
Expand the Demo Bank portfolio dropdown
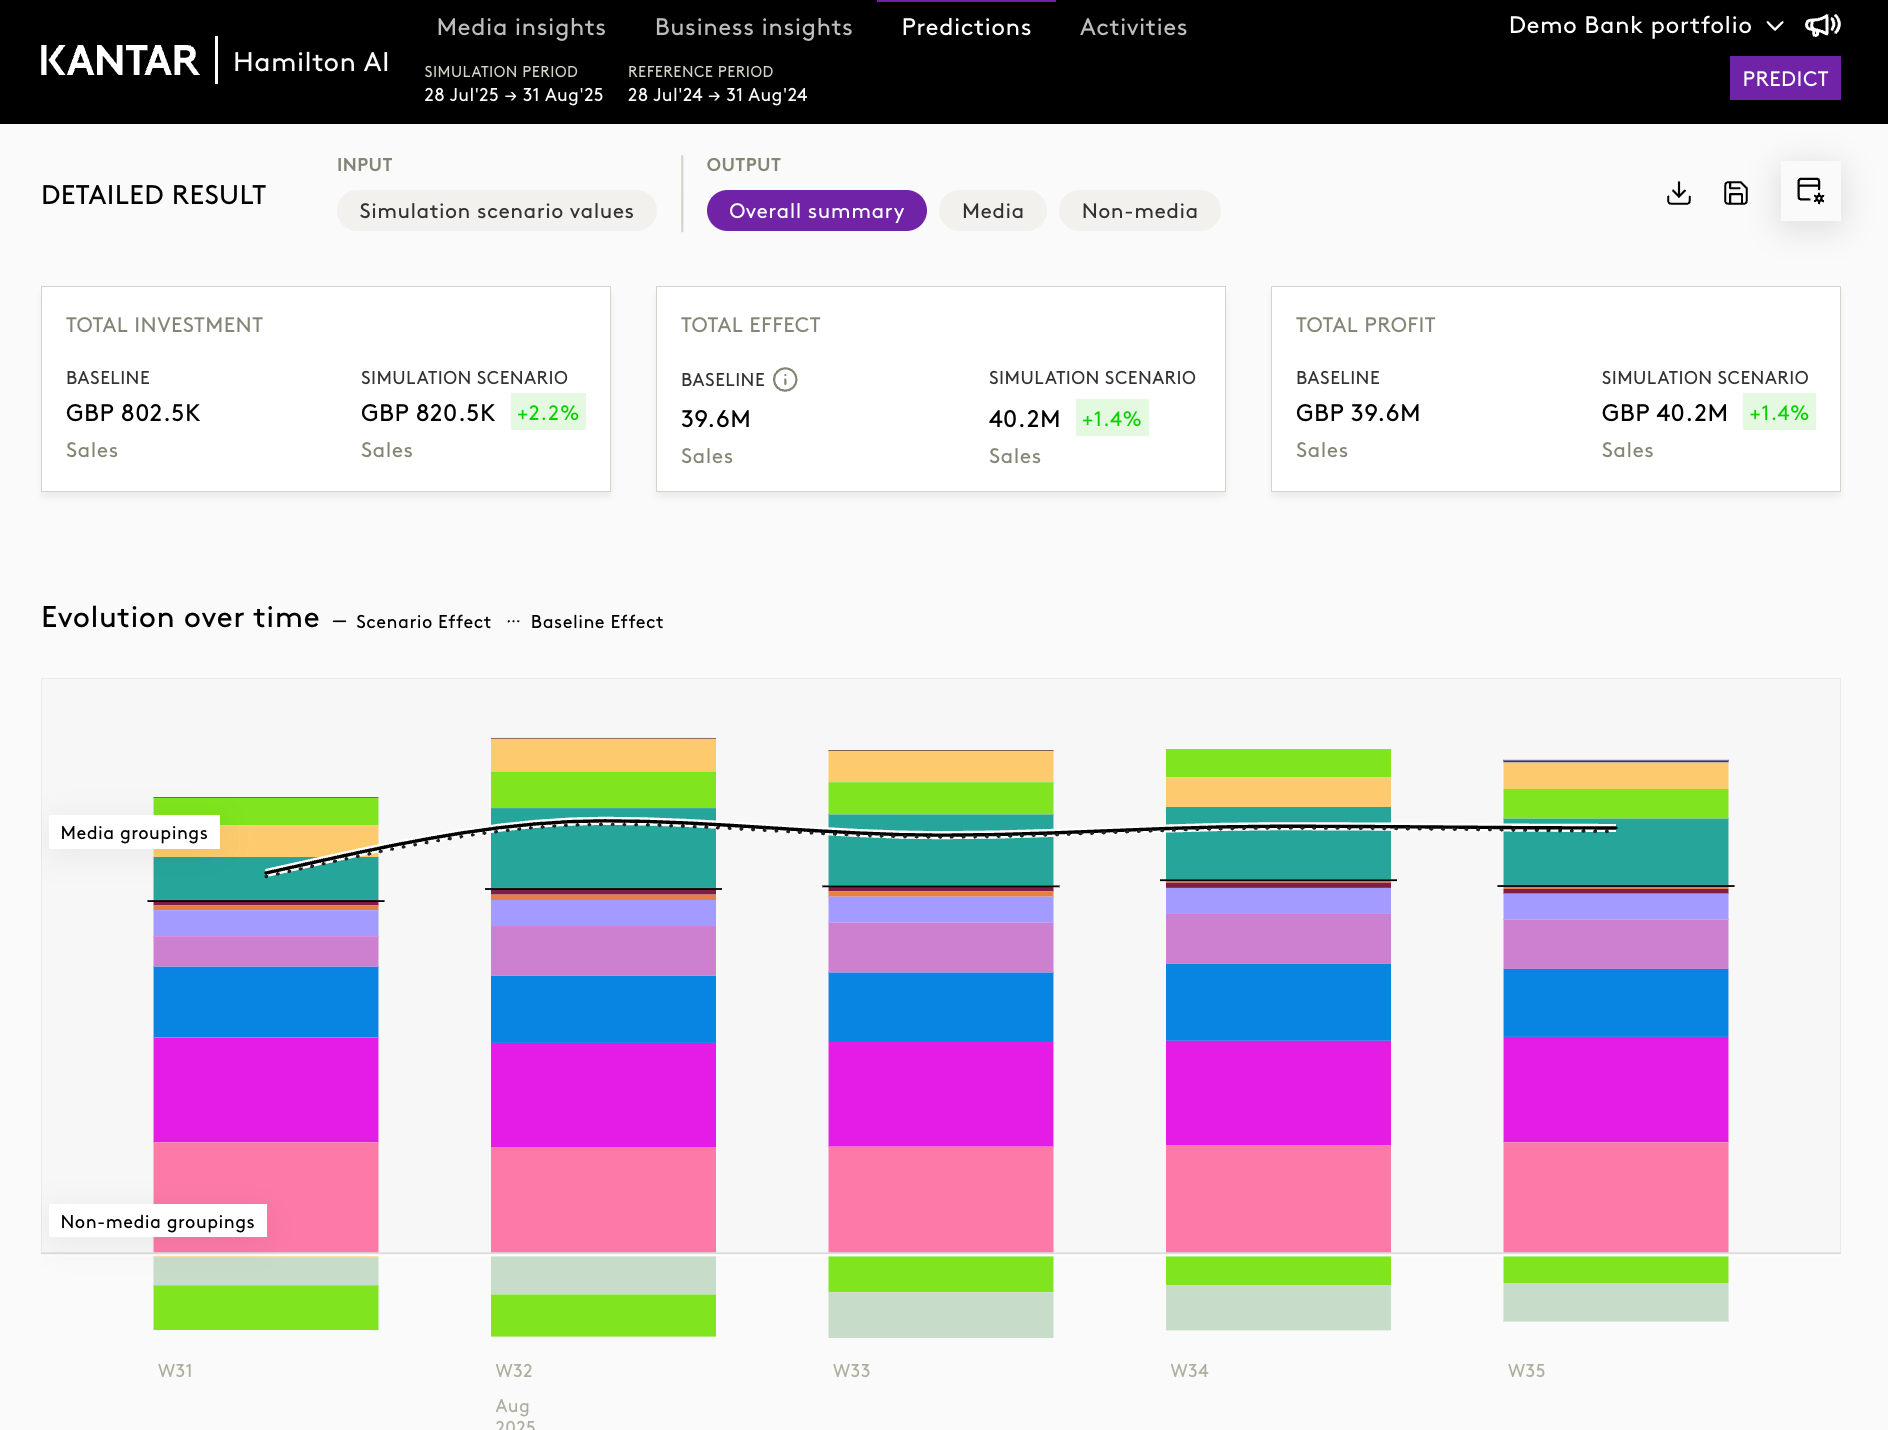point(1646,25)
